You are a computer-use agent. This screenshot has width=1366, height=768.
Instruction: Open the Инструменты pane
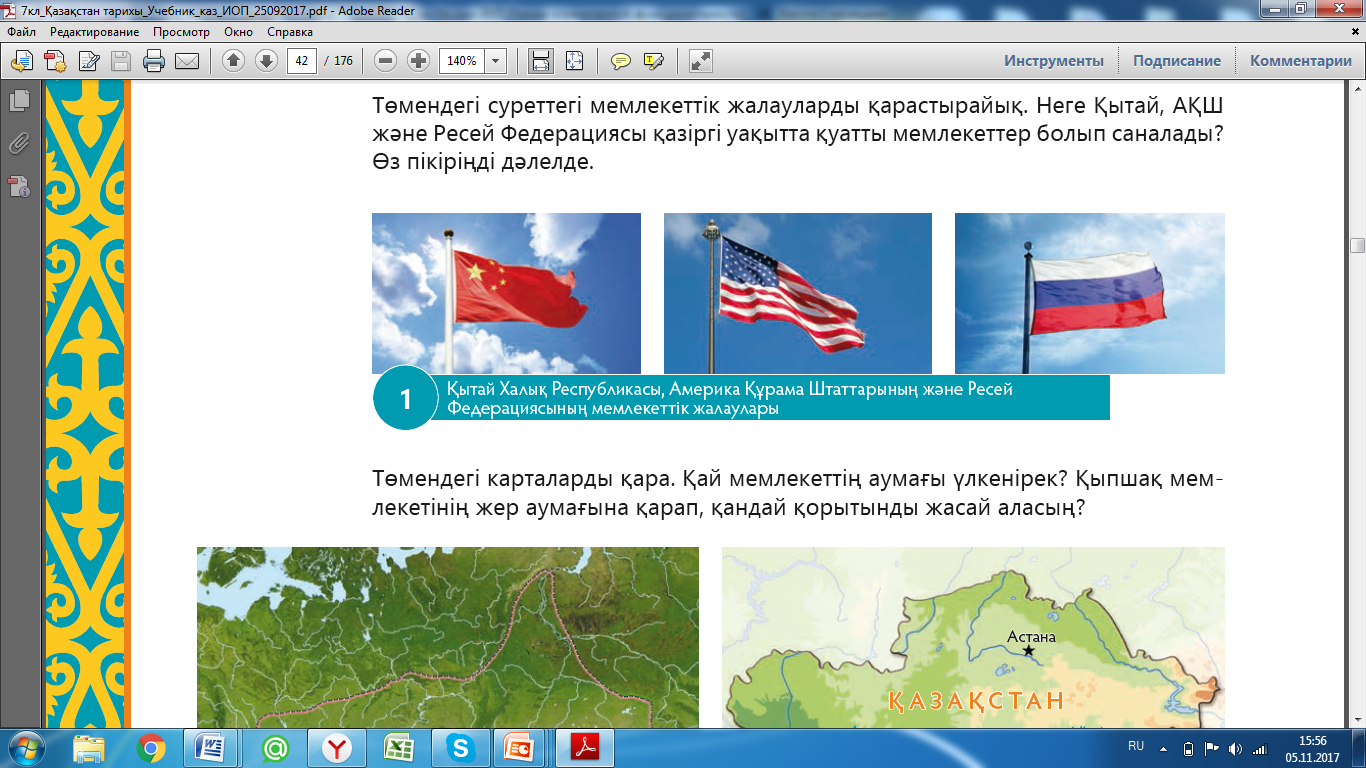[1054, 61]
